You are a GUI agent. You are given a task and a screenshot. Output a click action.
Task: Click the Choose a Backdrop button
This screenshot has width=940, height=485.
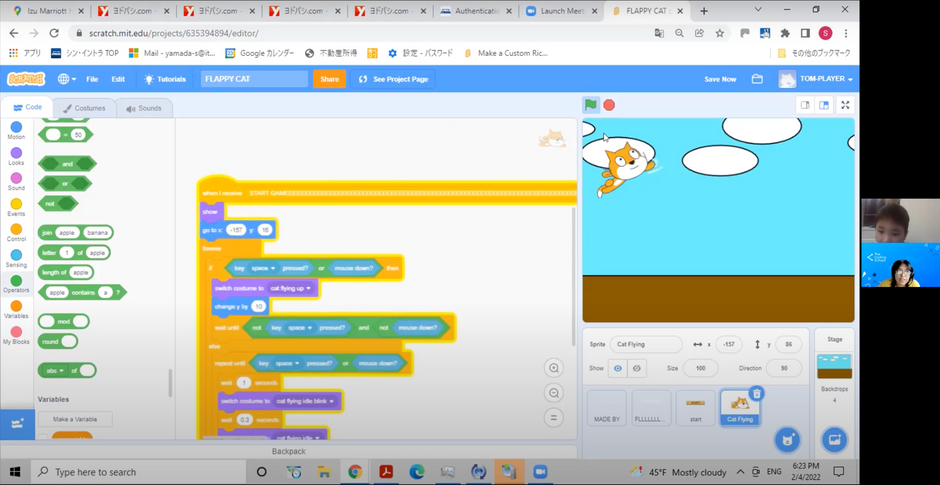(834, 439)
